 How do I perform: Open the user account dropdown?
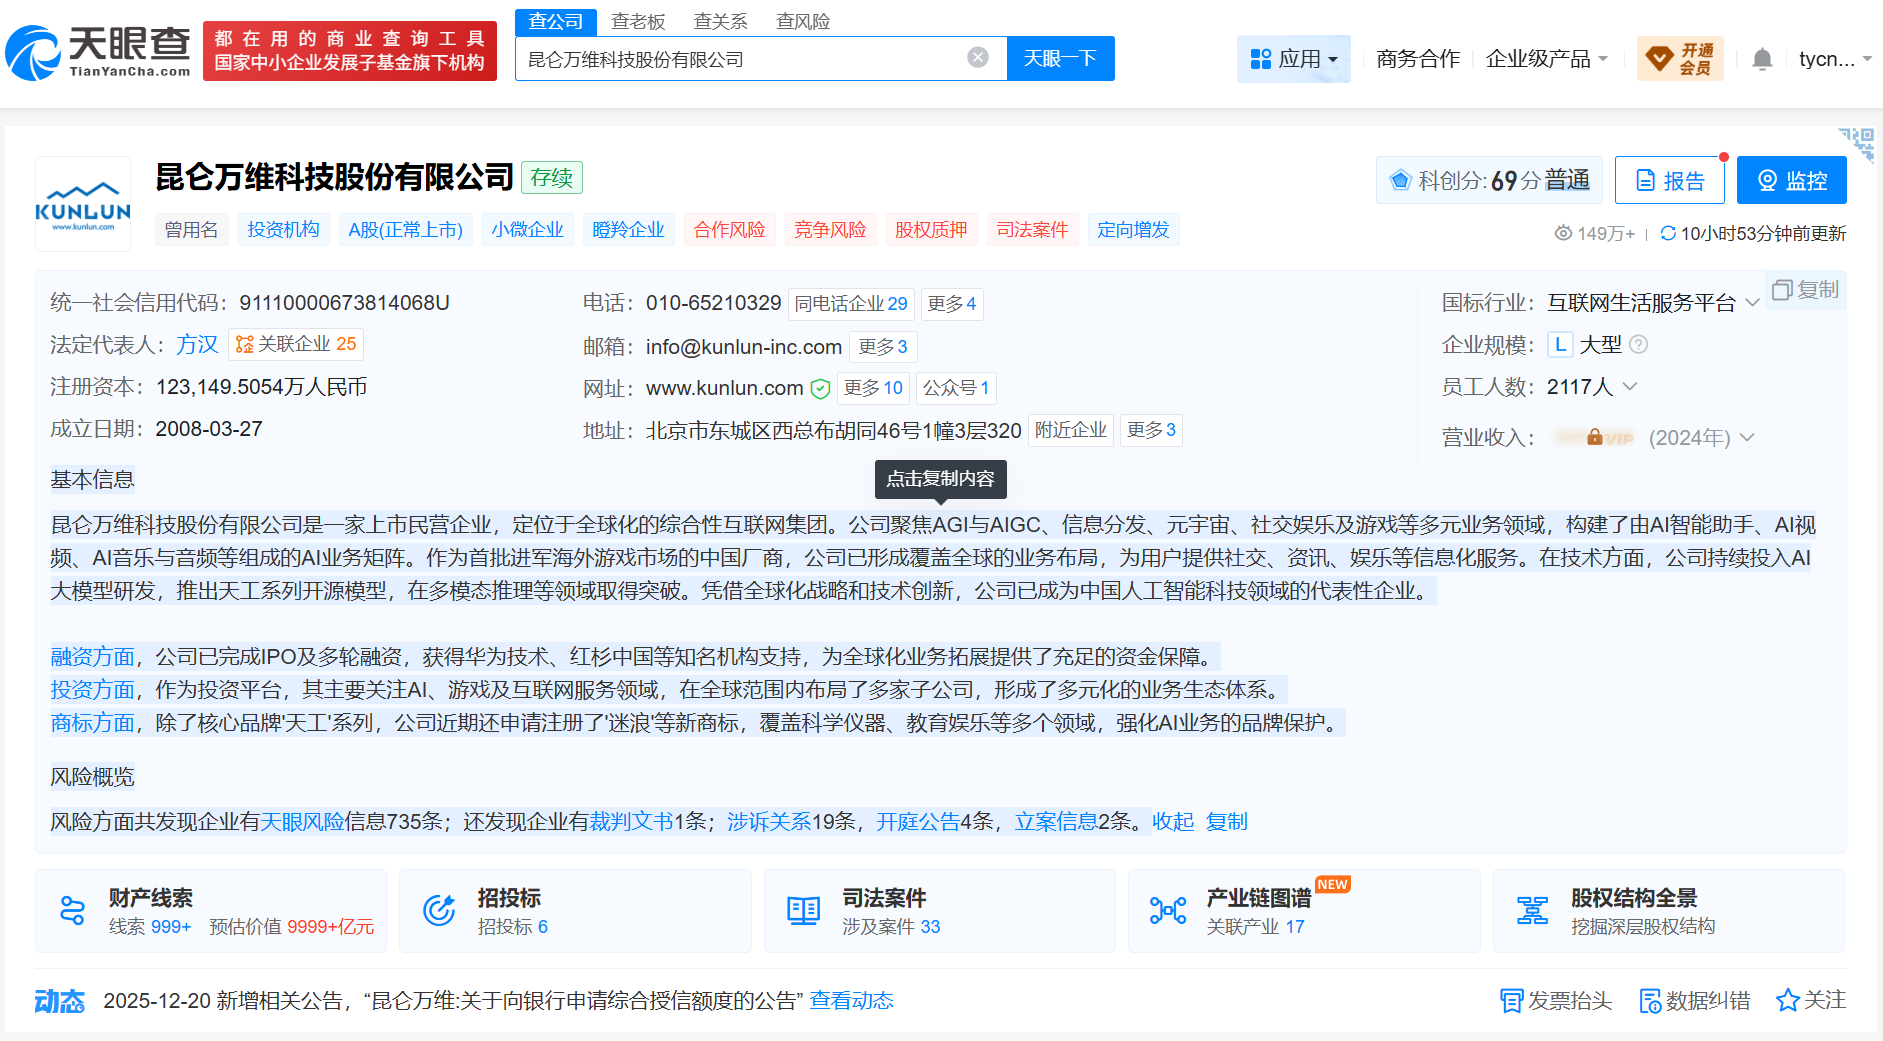pos(1835,59)
